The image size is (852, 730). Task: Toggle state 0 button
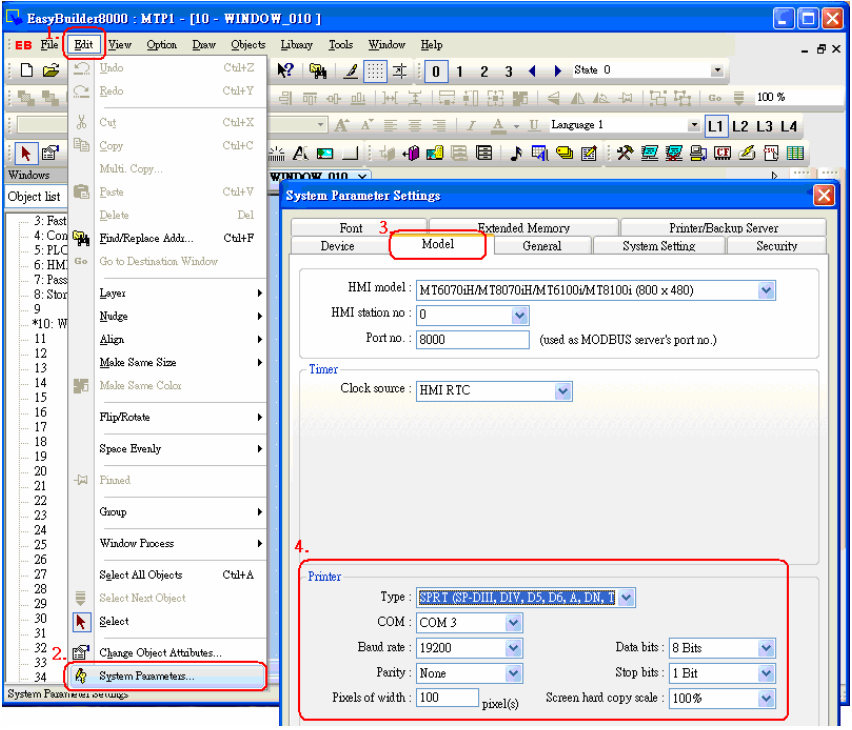tap(436, 71)
